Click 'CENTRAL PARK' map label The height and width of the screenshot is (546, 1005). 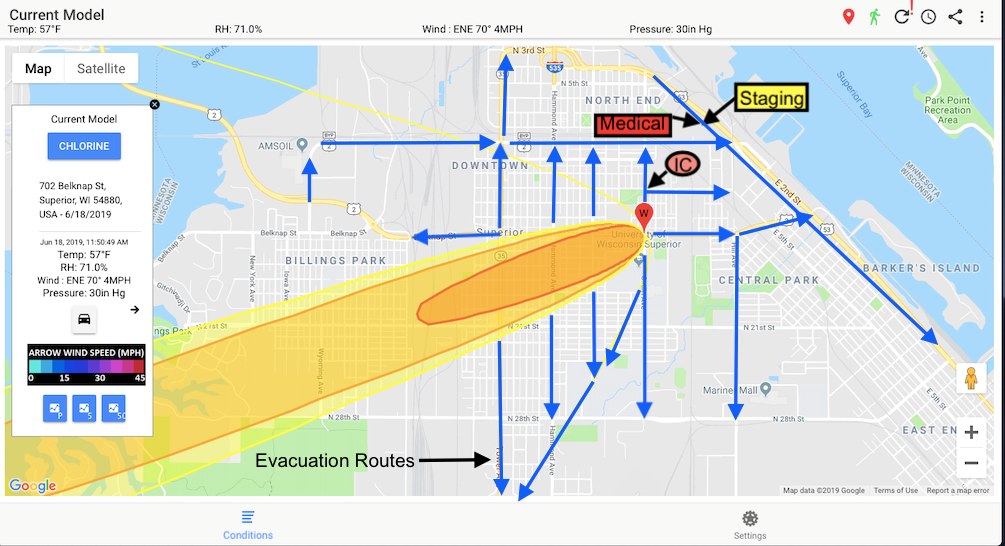pyautogui.click(x=768, y=280)
